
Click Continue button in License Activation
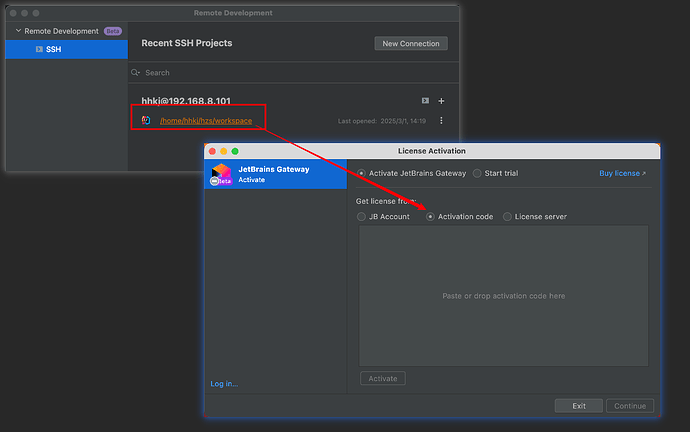630,406
